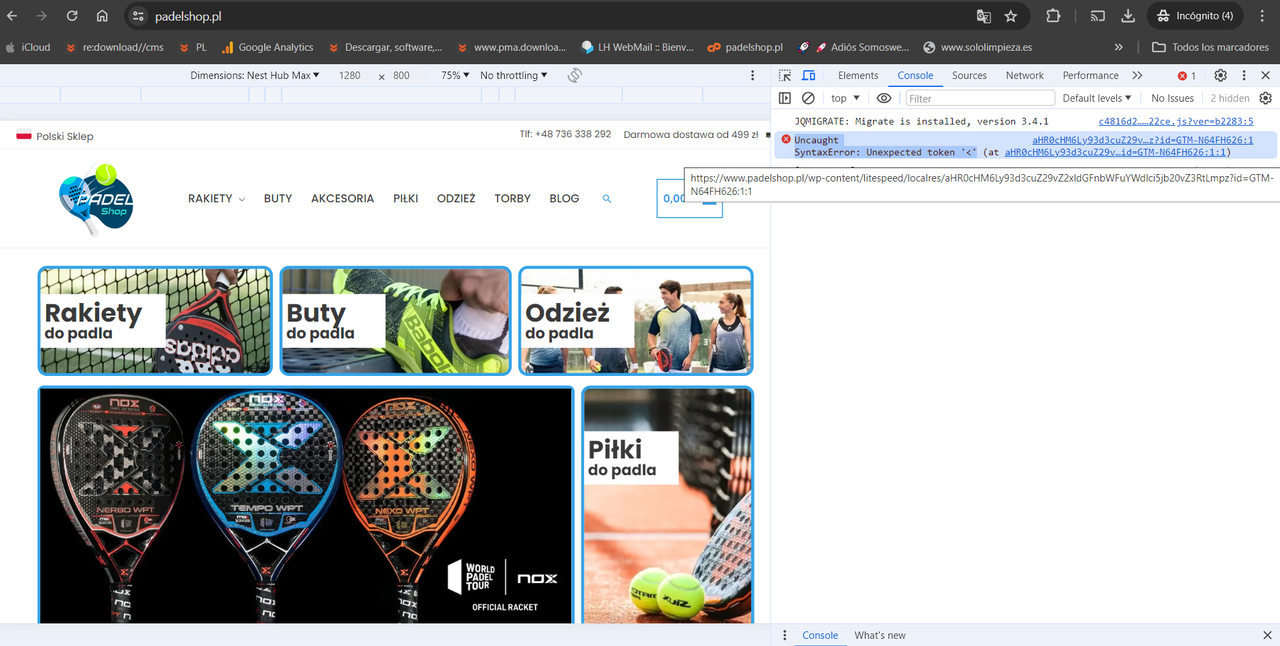Reload the page with the refresh icon
The width and height of the screenshot is (1280, 646).
(x=72, y=16)
